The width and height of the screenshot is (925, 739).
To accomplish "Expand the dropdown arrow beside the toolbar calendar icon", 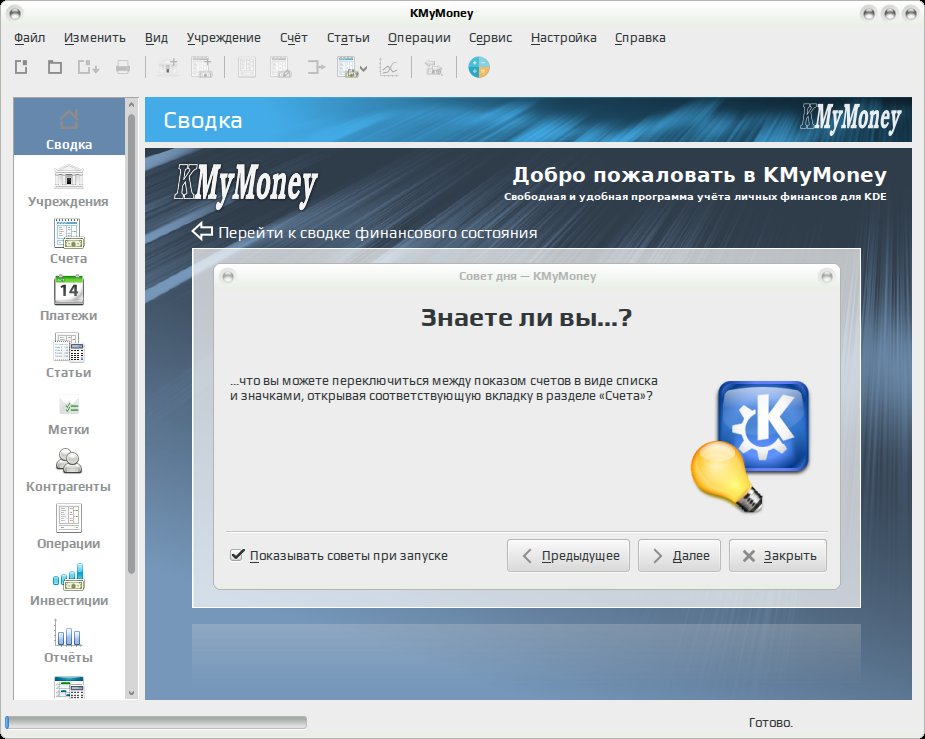I will click(x=363, y=68).
